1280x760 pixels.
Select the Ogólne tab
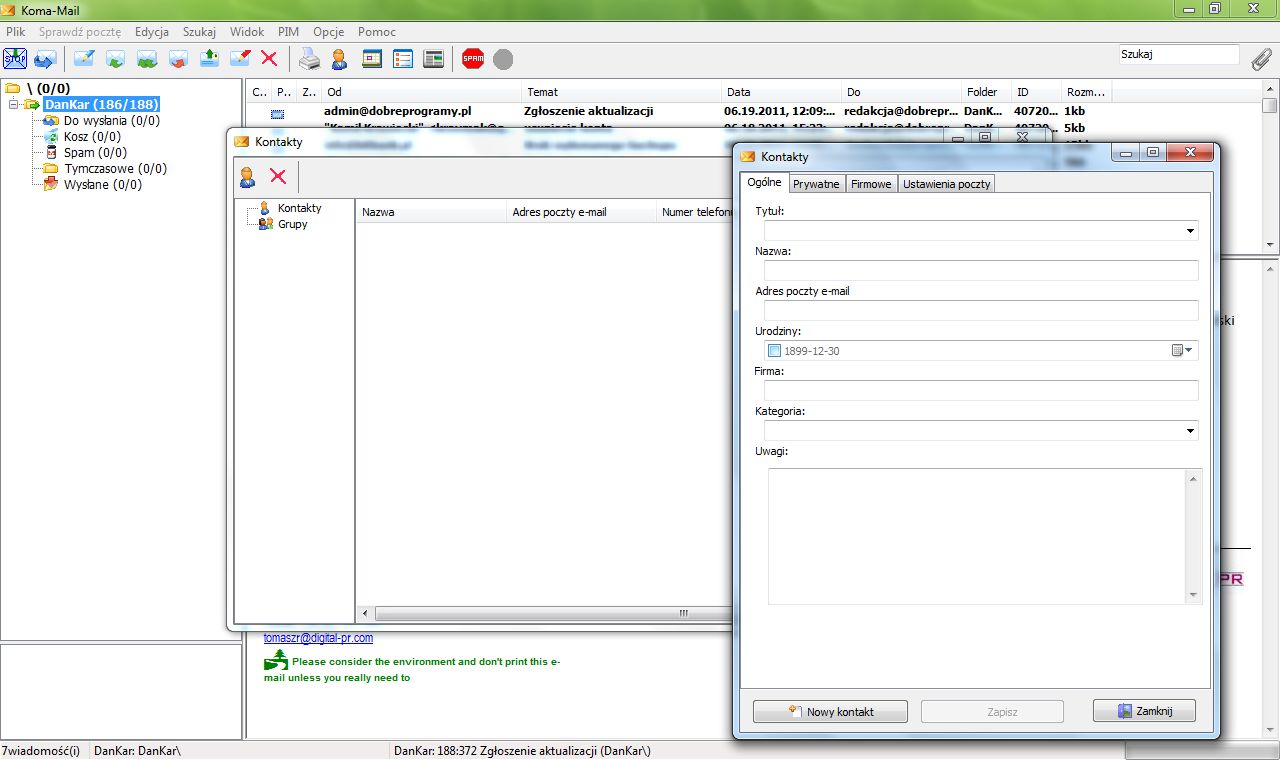pos(764,183)
